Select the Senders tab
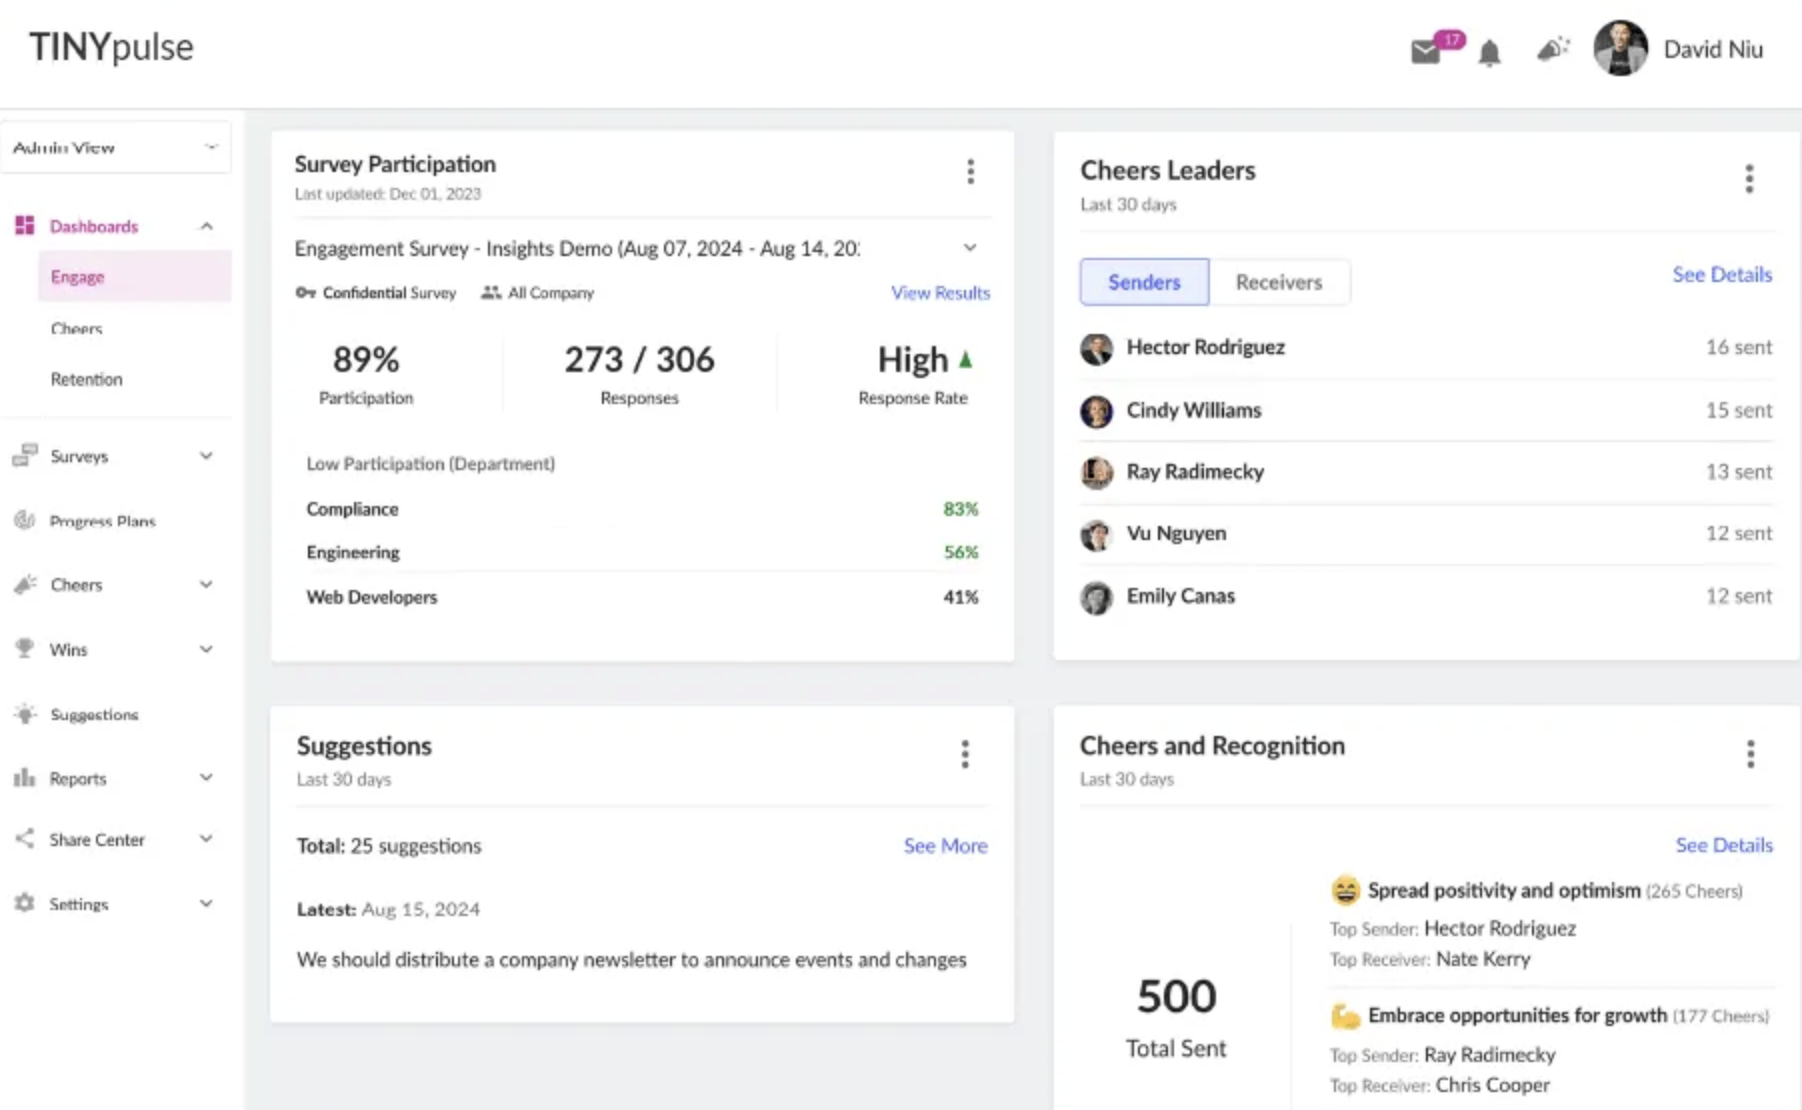1802x1110 pixels. click(1143, 282)
